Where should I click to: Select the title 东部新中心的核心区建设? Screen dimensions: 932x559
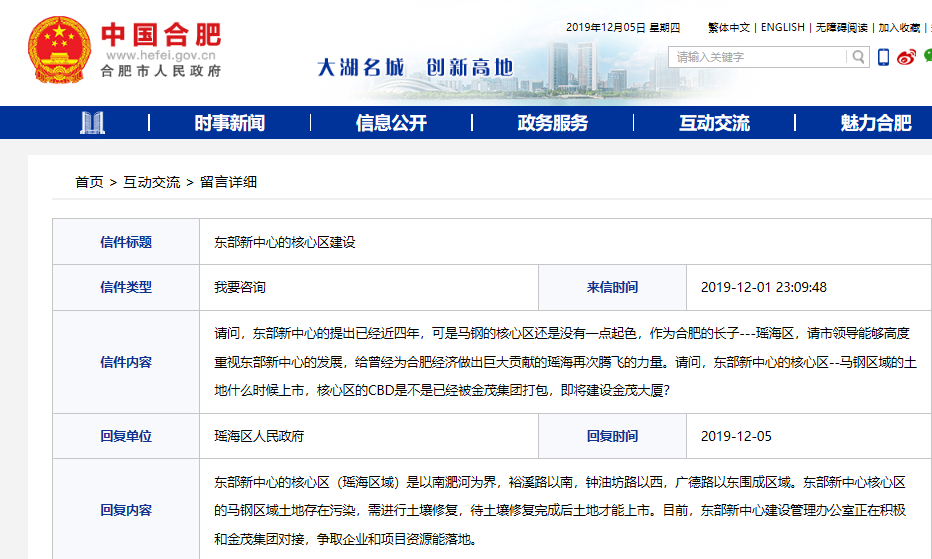[285, 242]
